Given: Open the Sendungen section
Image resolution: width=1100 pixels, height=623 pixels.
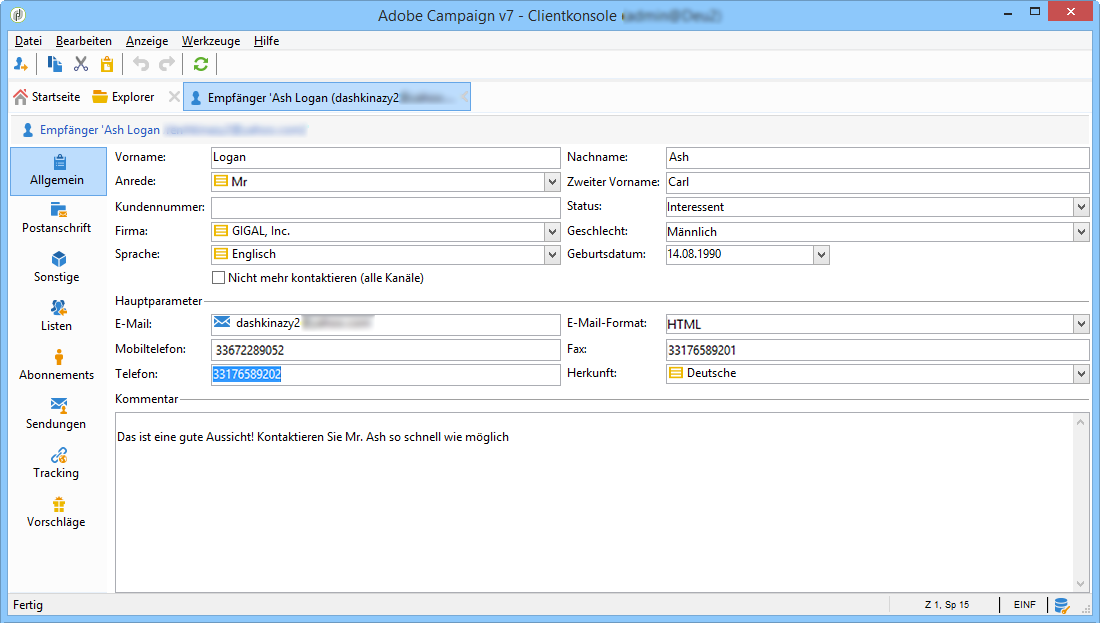Looking at the screenshot, I should tap(58, 415).
